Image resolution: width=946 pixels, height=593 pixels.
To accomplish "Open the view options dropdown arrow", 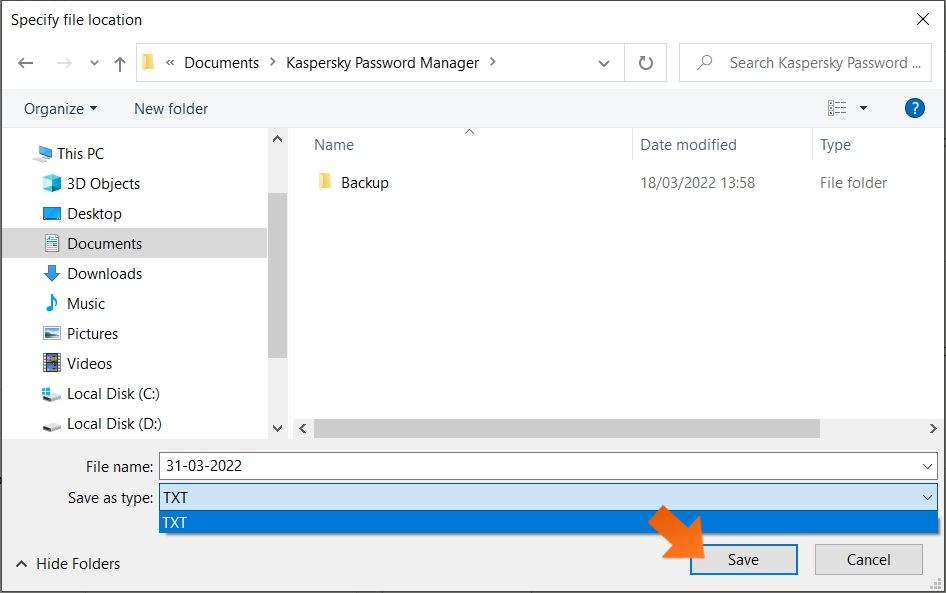I will coord(863,108).
